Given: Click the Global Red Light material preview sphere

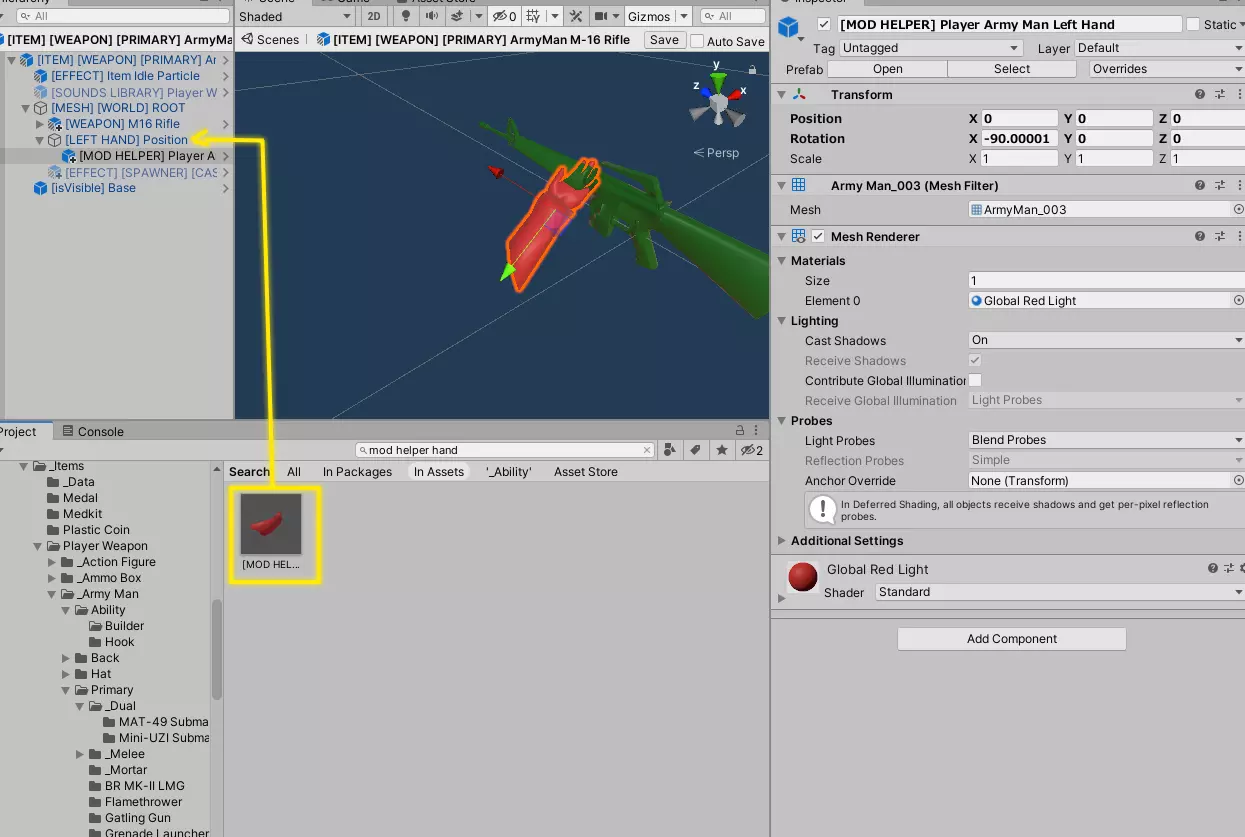Looking at the screenshot, I should click(x=803, y=577).
